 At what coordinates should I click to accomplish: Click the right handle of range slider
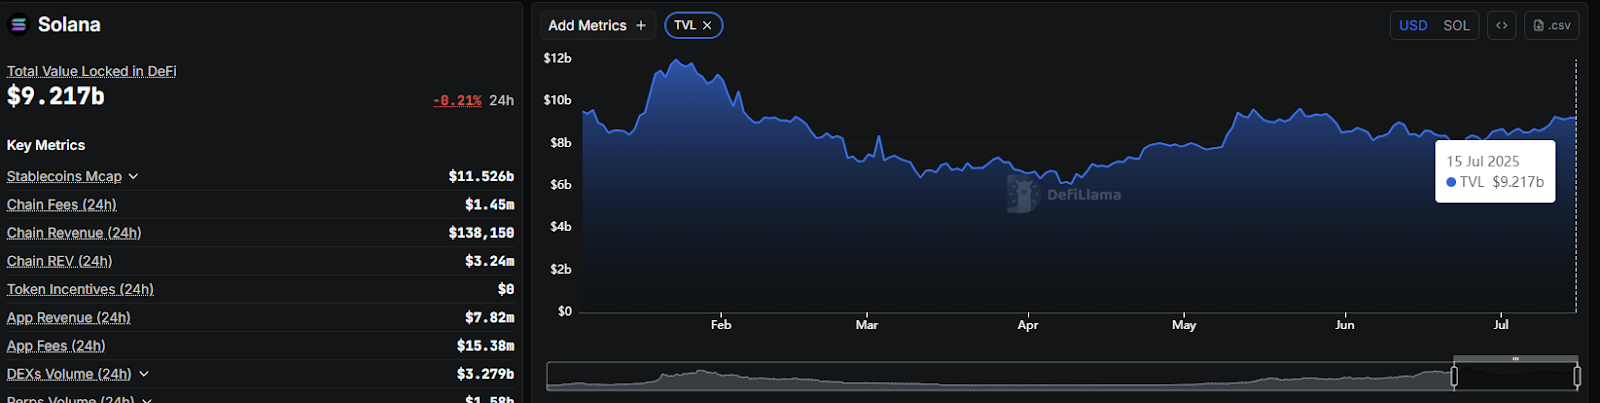pyautogui.click(x=1577, y=376)
